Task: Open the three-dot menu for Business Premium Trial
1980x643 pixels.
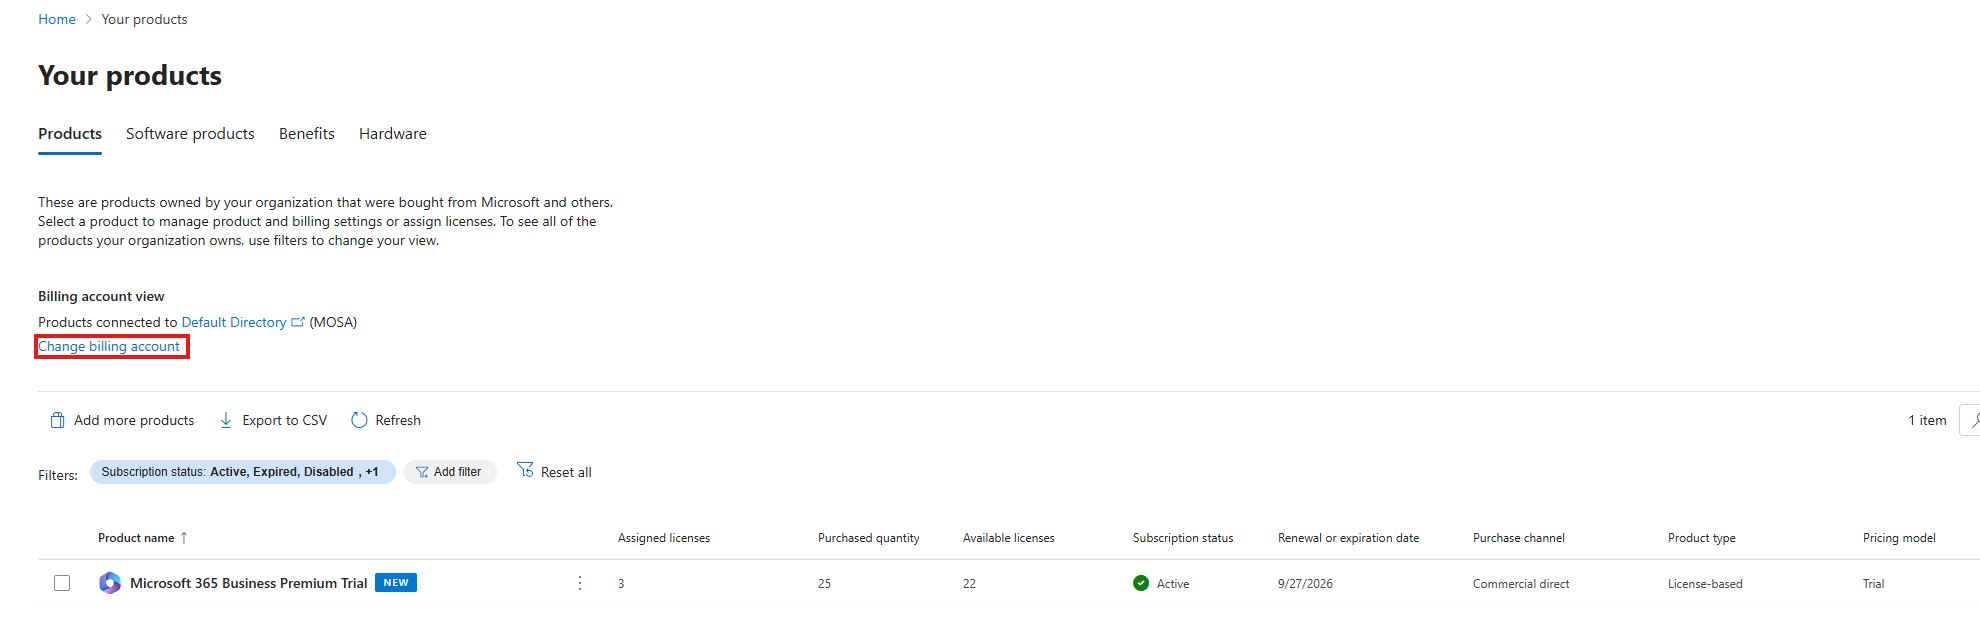Action: [580, 583]
